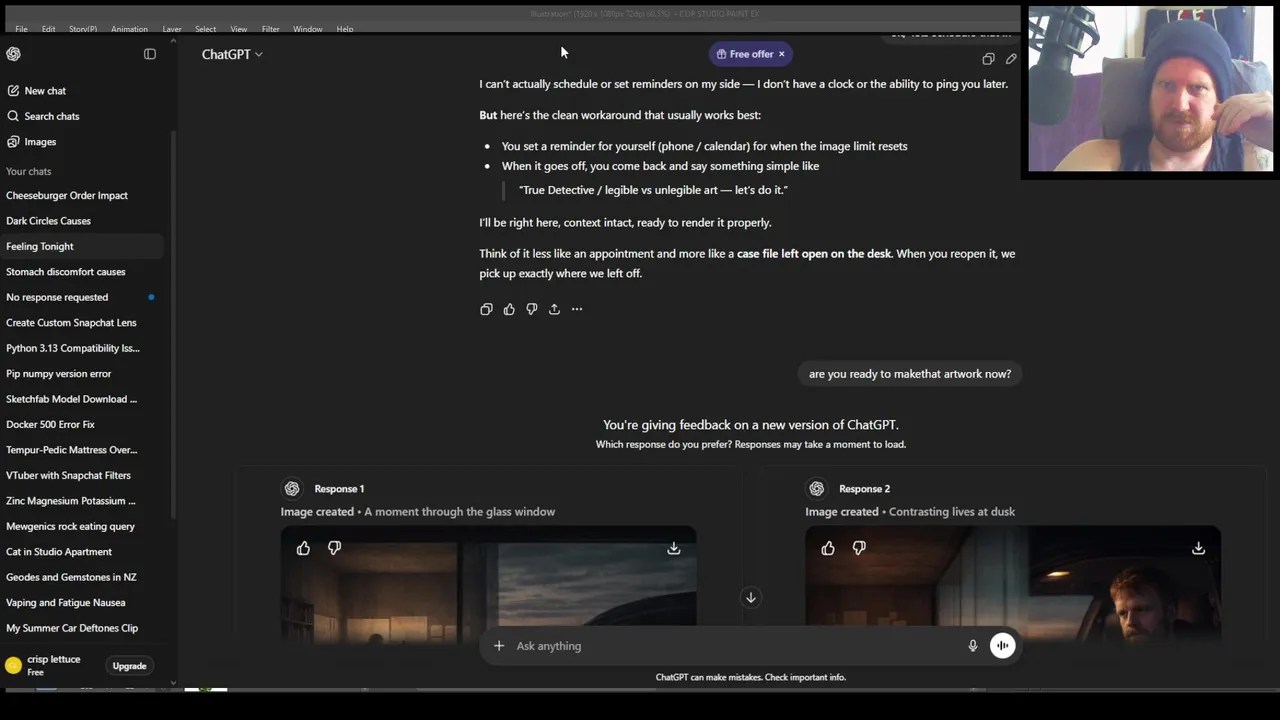Open Zinc Magnesium Potassium chat
Viewport: 1280px width, 720px height.
(x=82, y=501)
